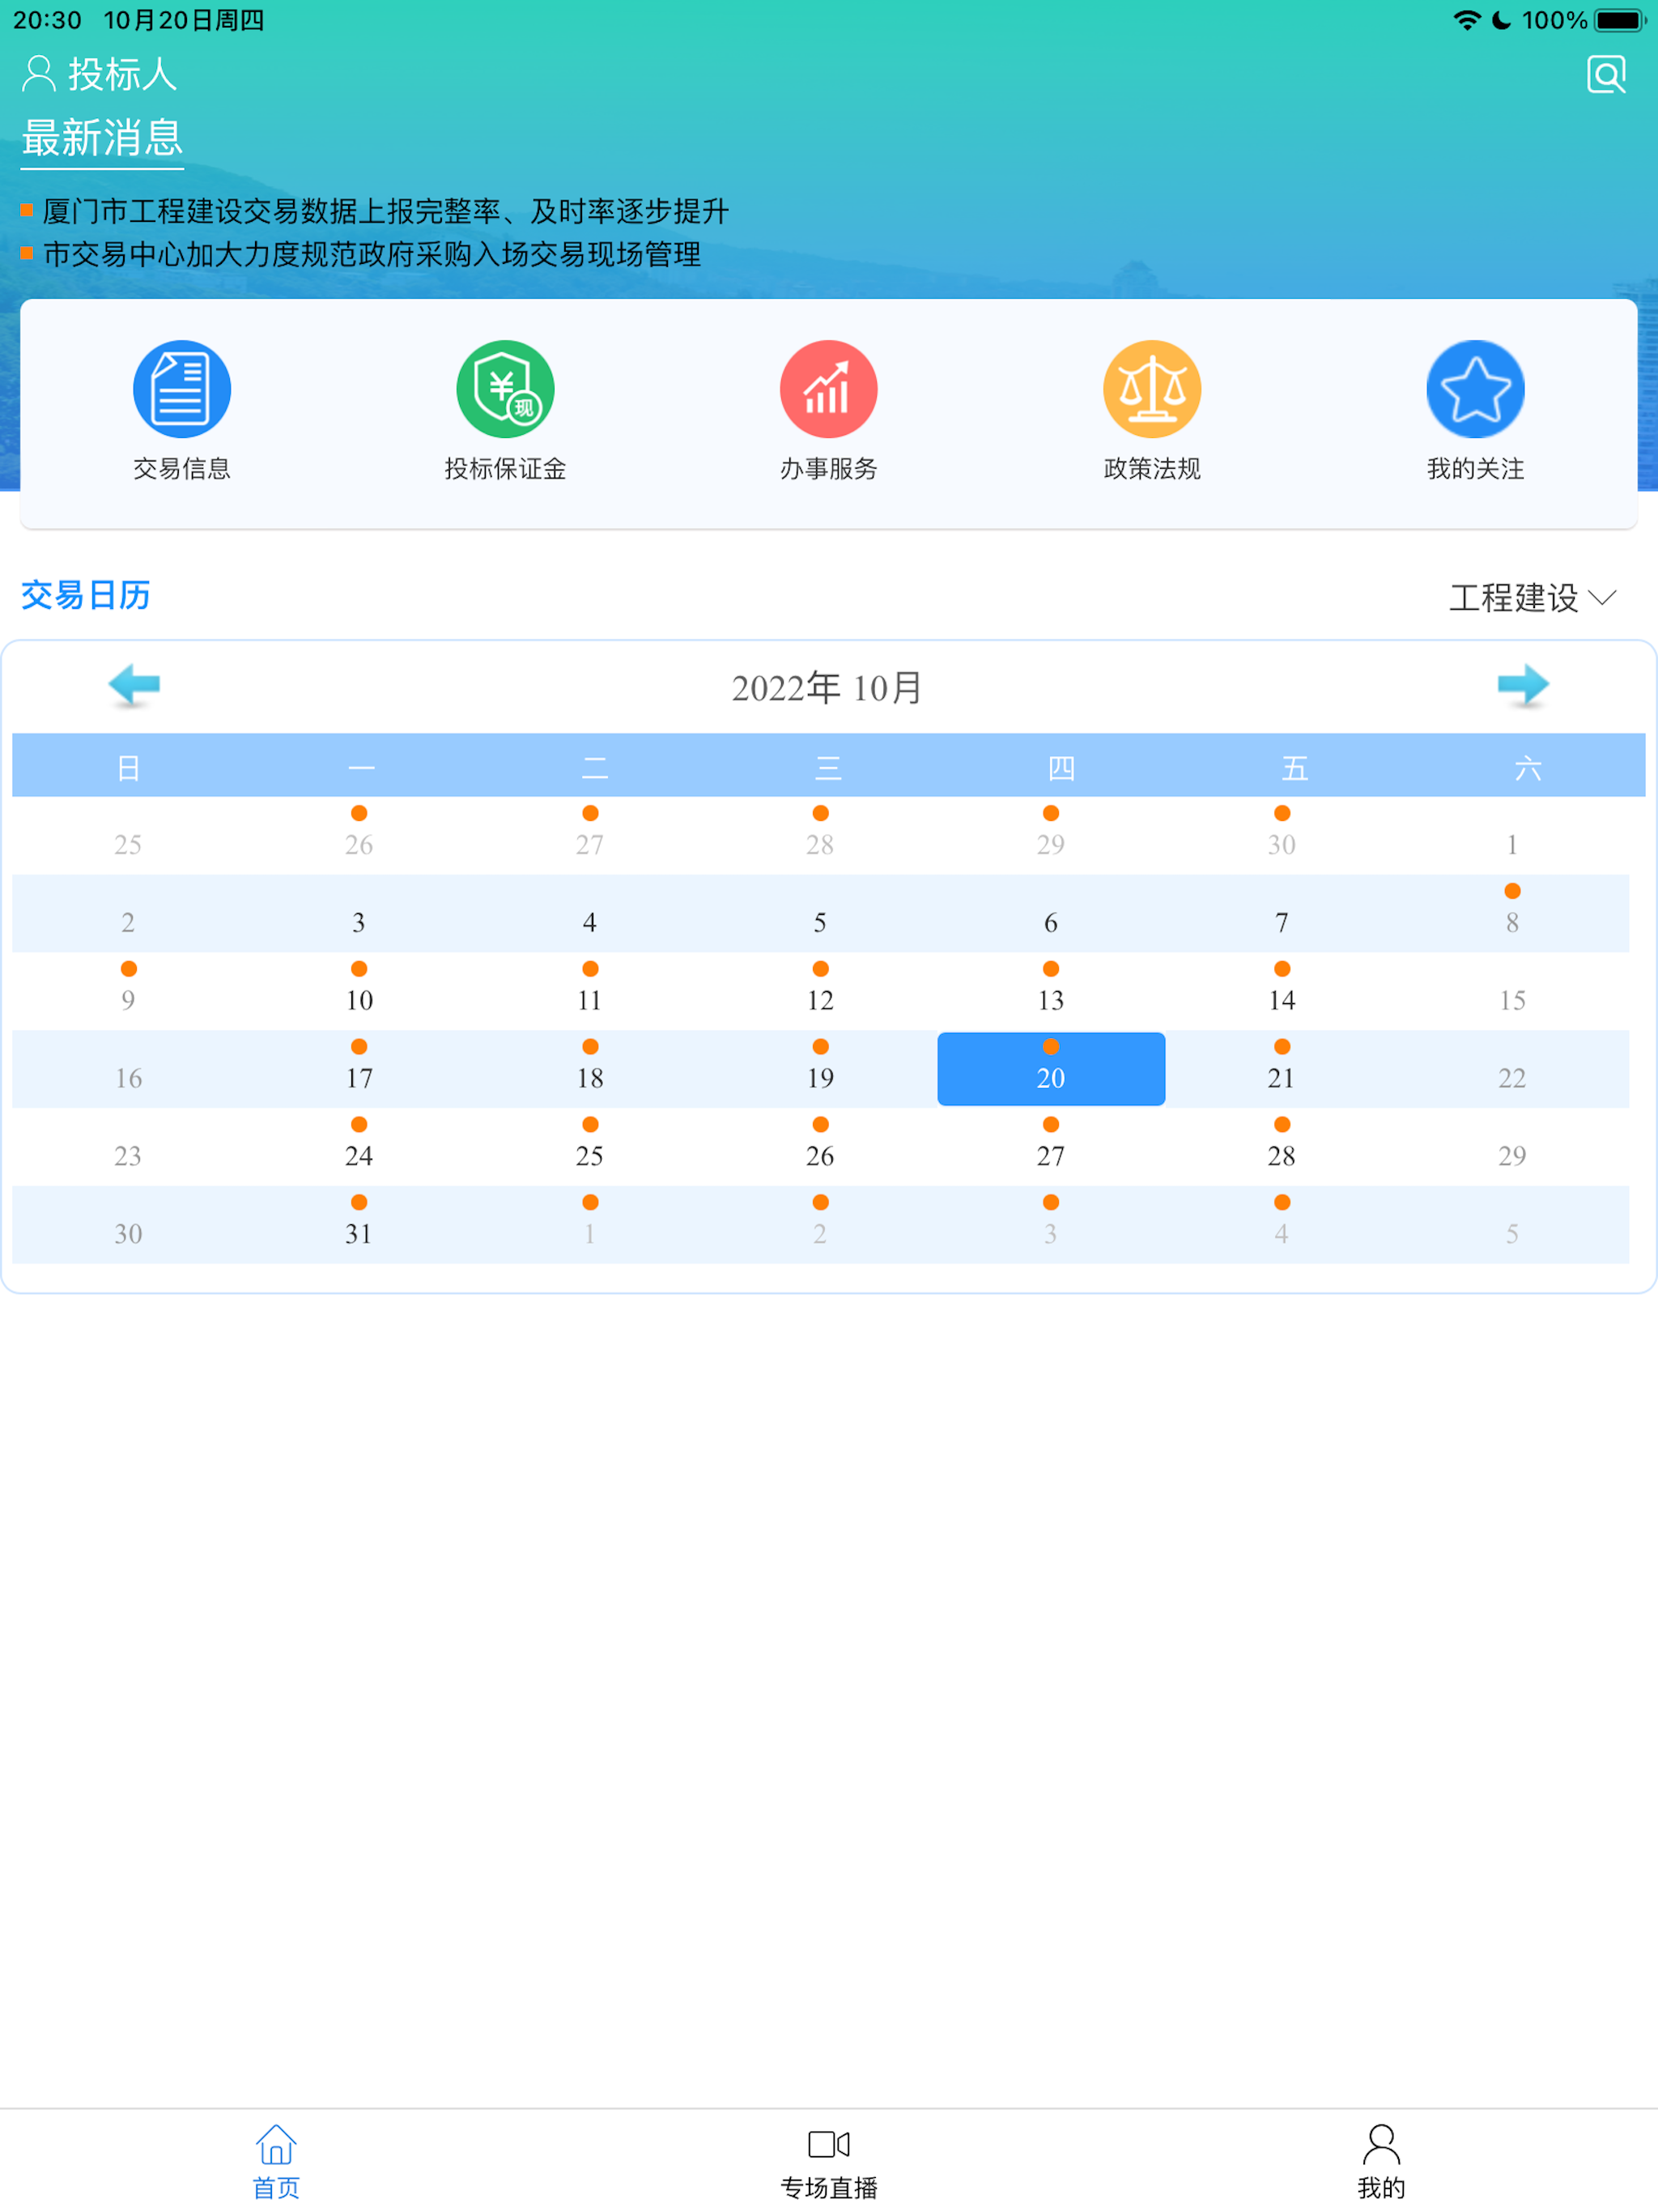Open news about 厦门市工程建设交易数据
Image resolution: width=1658 pixels, height=2212 pixels.
coord(385,211)
